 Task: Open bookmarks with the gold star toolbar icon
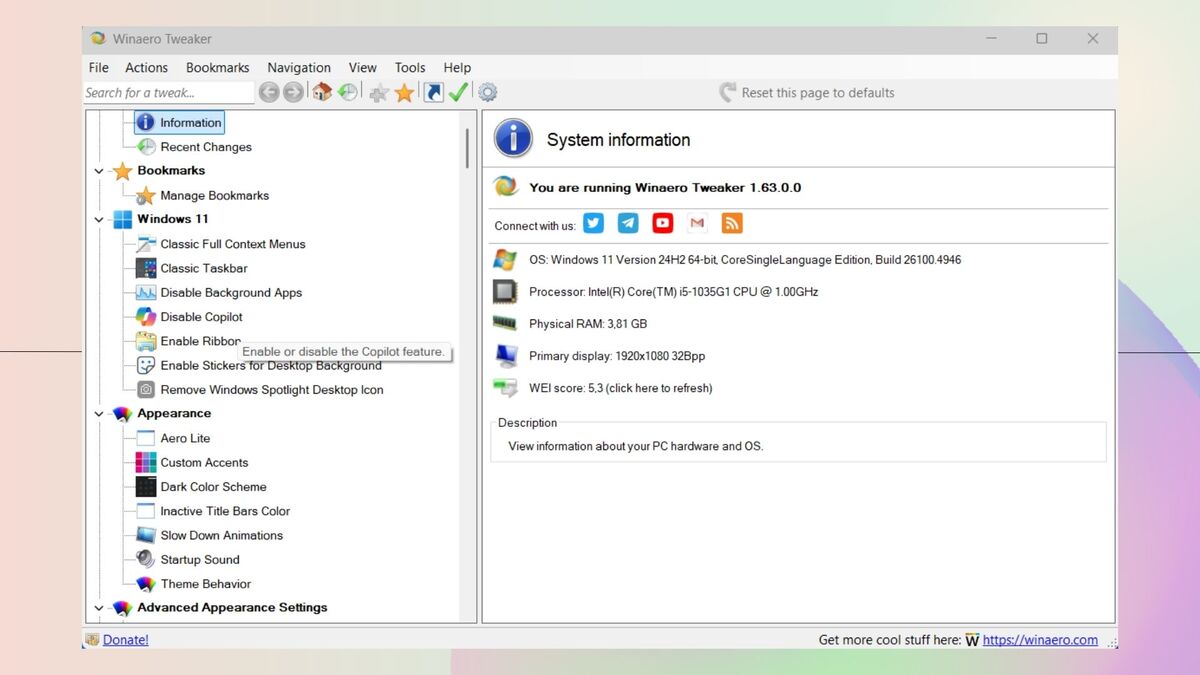tap(404, 92)
